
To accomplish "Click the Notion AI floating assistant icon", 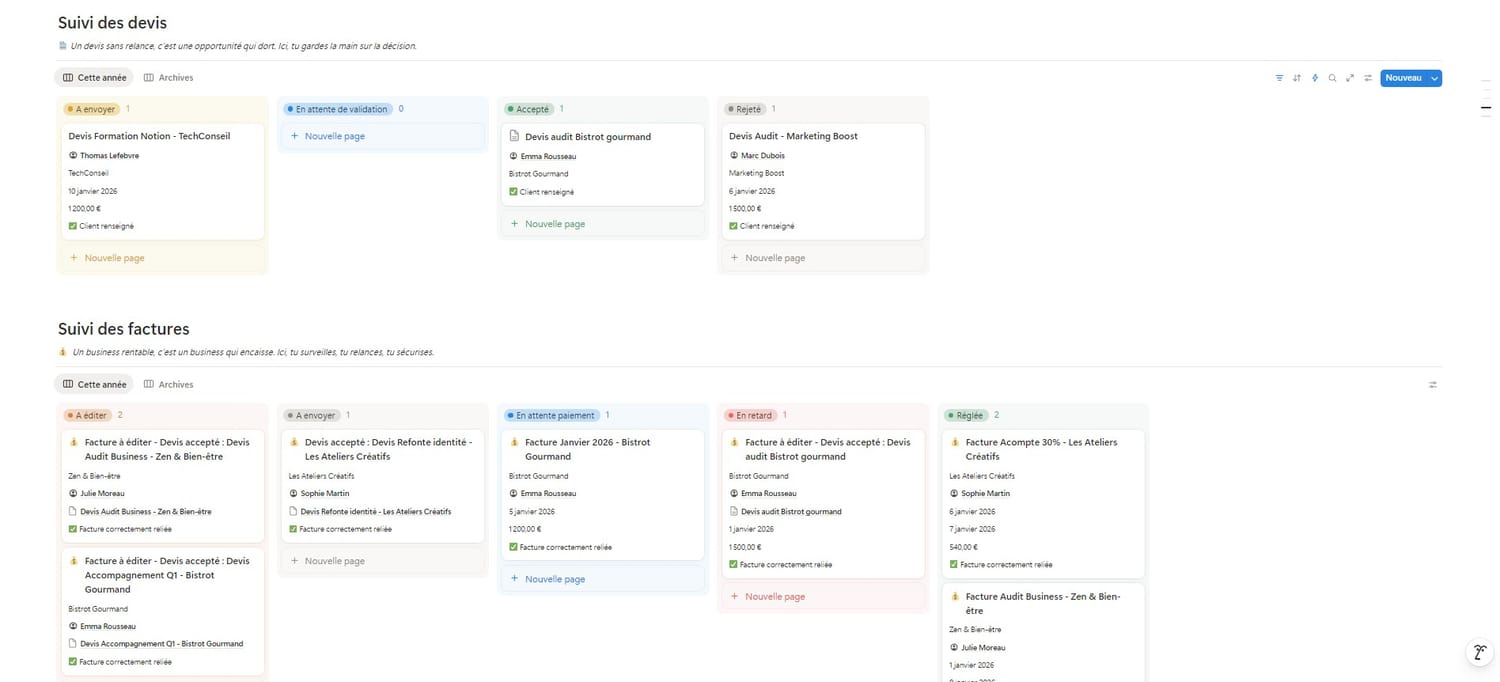I will coord(1479,653).
